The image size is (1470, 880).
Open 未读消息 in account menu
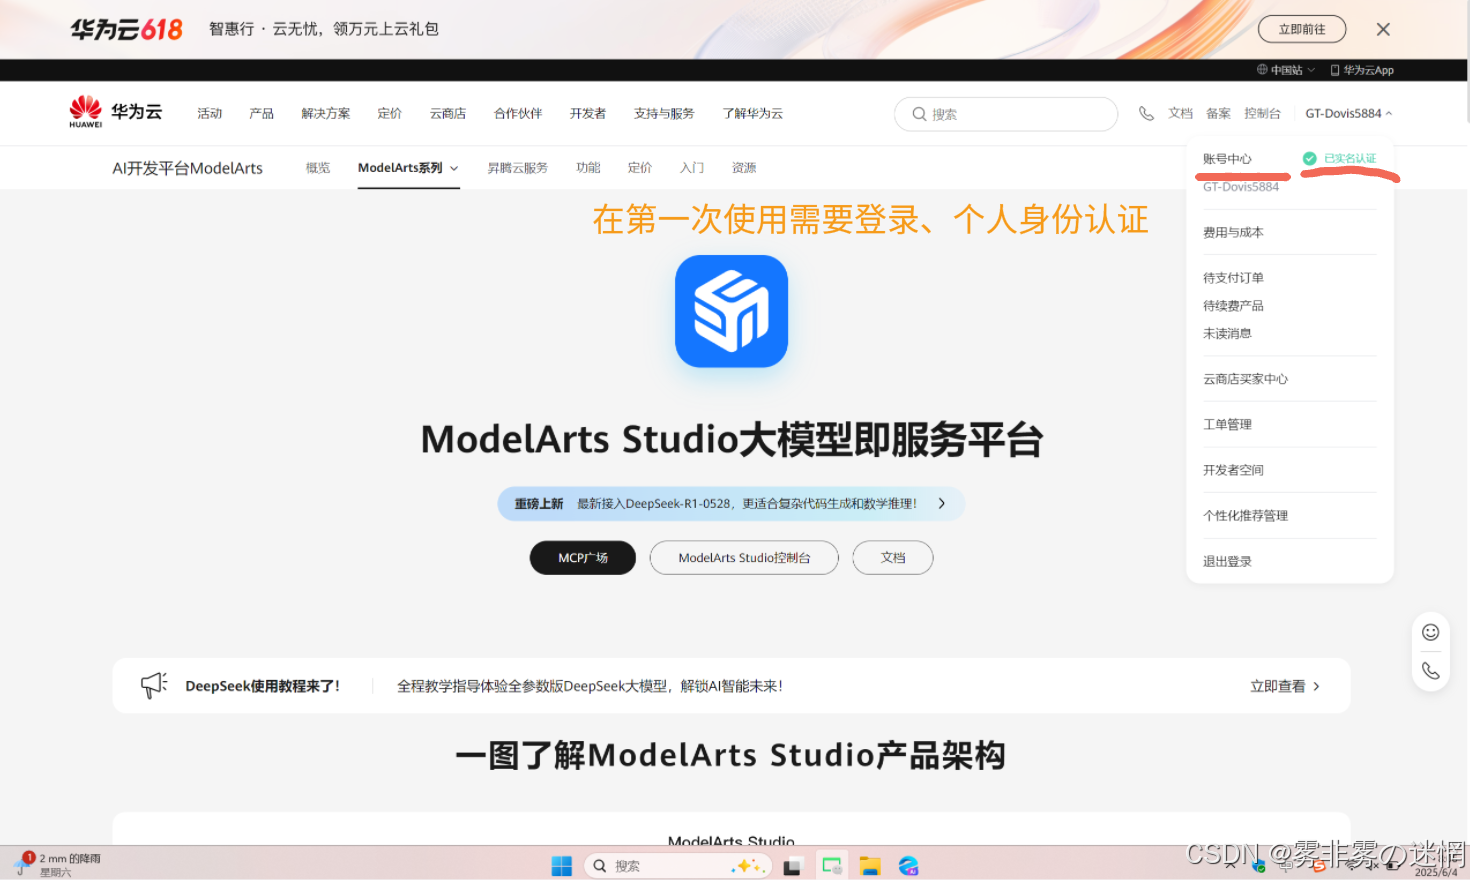(1227, 334)
